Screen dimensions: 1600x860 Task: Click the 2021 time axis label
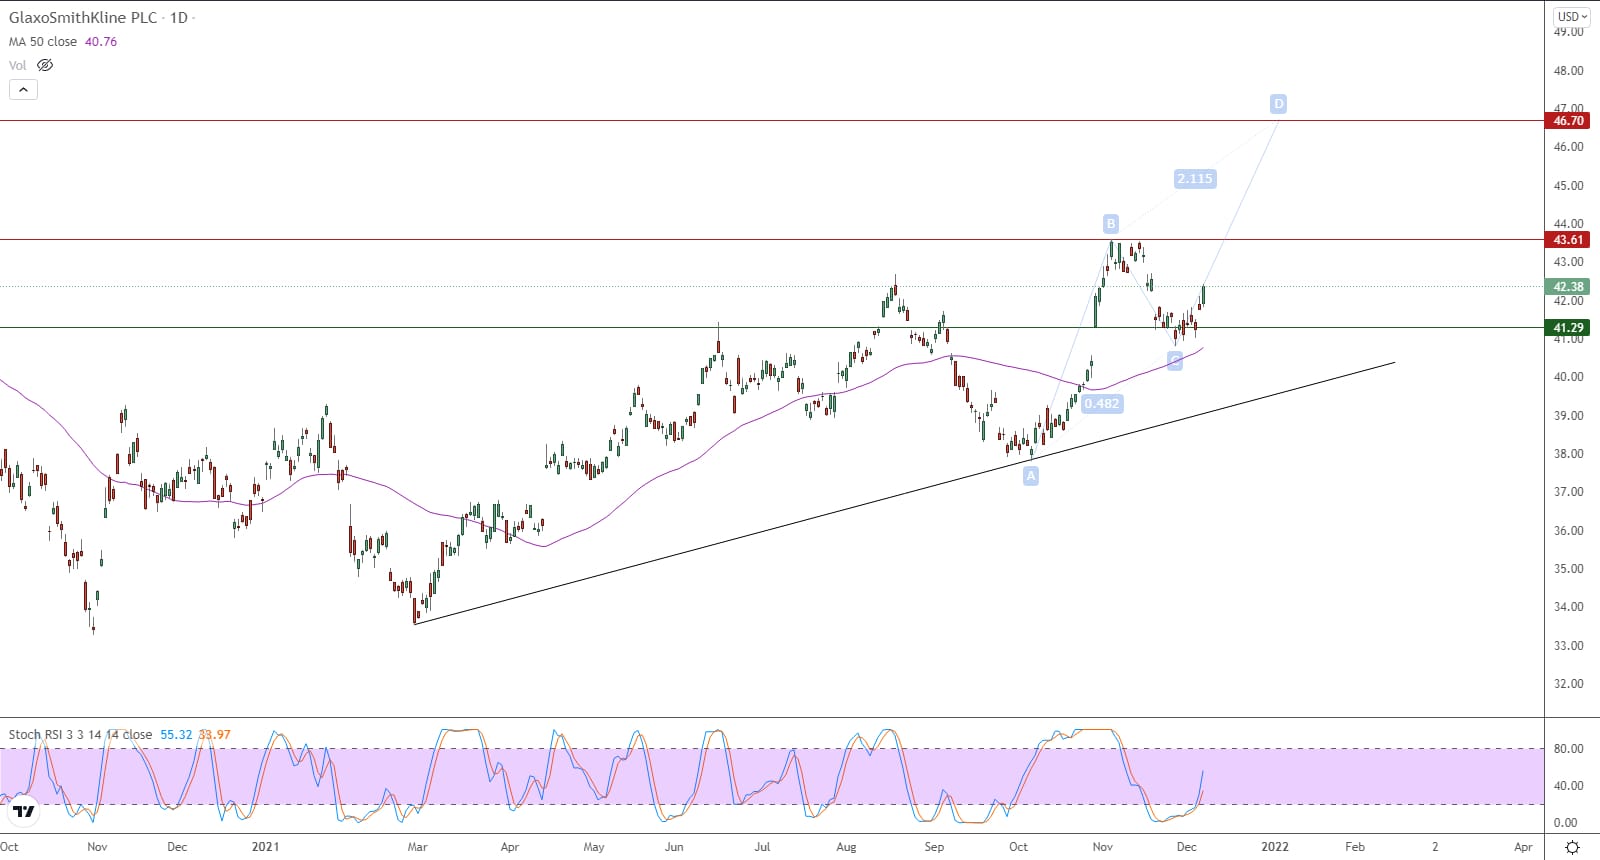tap(265, 847)
